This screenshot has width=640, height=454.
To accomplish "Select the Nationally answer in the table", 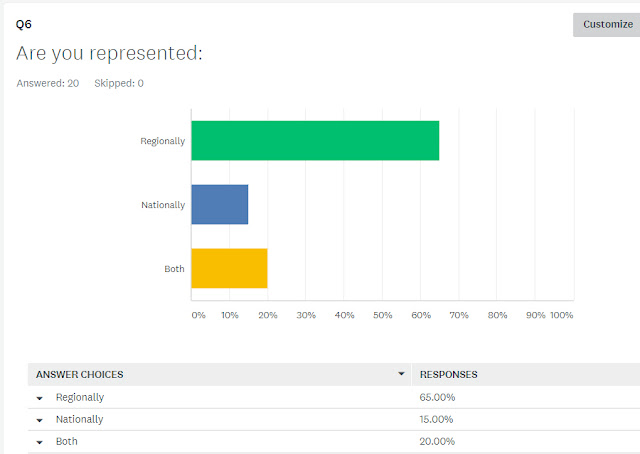I will coord(79,419).
